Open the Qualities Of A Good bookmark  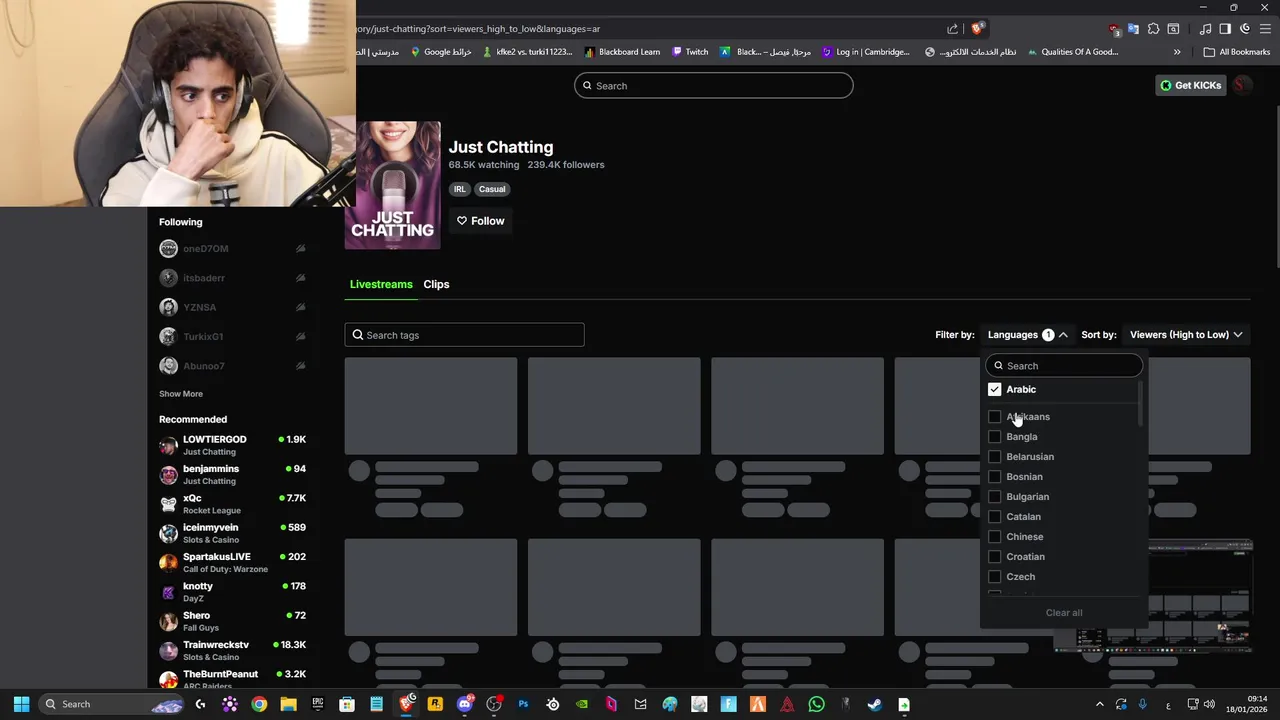1072,52
